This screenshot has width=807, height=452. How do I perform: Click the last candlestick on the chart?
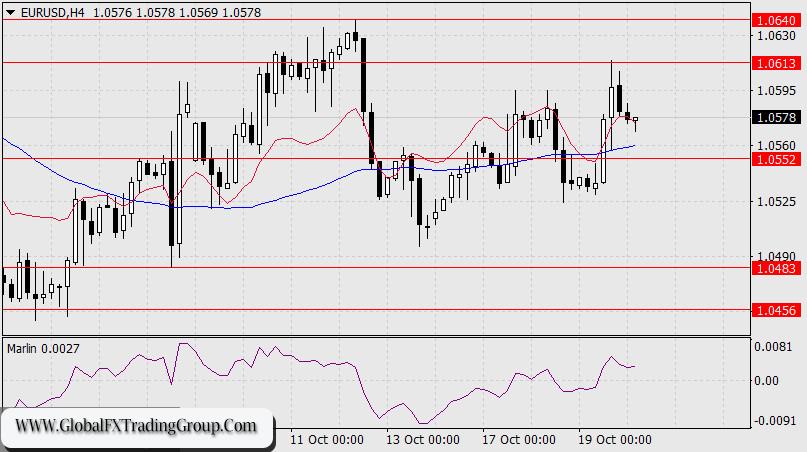click(x=636, y=123)
